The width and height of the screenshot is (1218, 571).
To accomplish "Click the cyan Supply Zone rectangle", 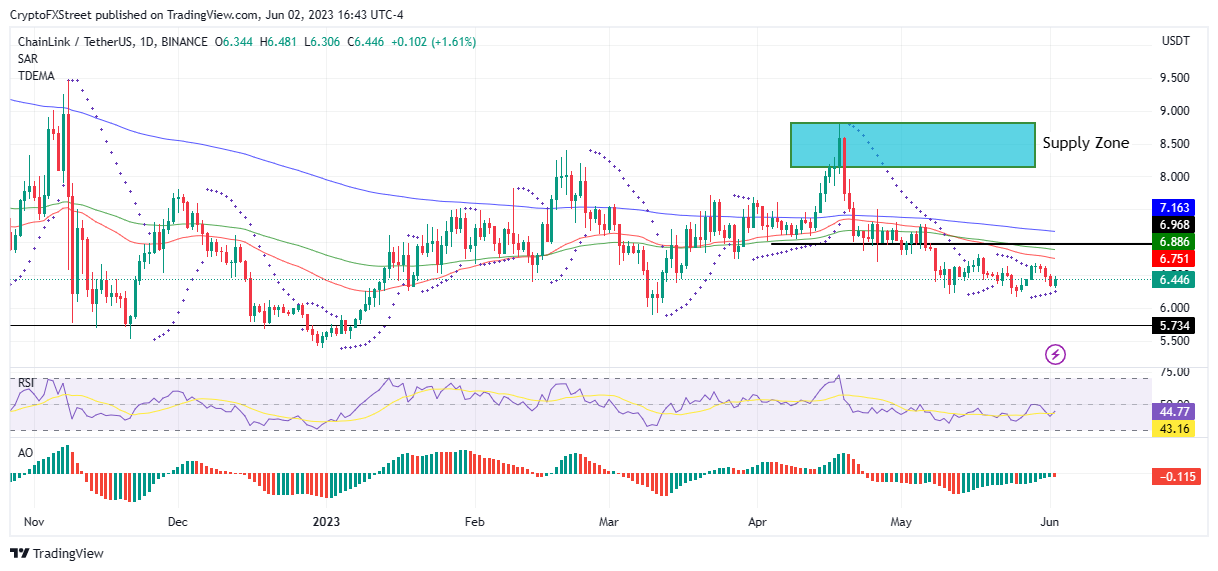I will [912, 145].
